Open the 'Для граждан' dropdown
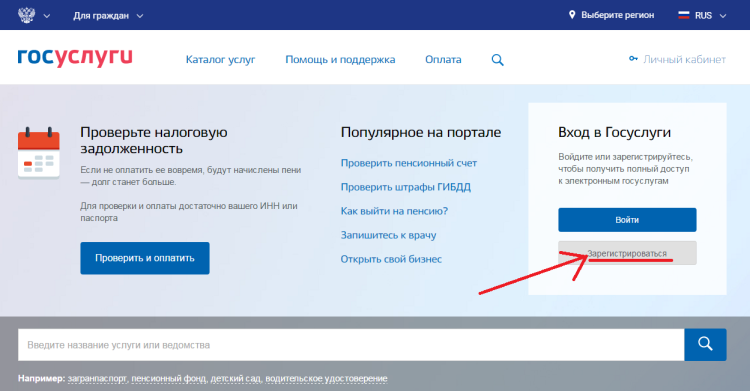Screen dimensions: 750x391 pos(108,16)
